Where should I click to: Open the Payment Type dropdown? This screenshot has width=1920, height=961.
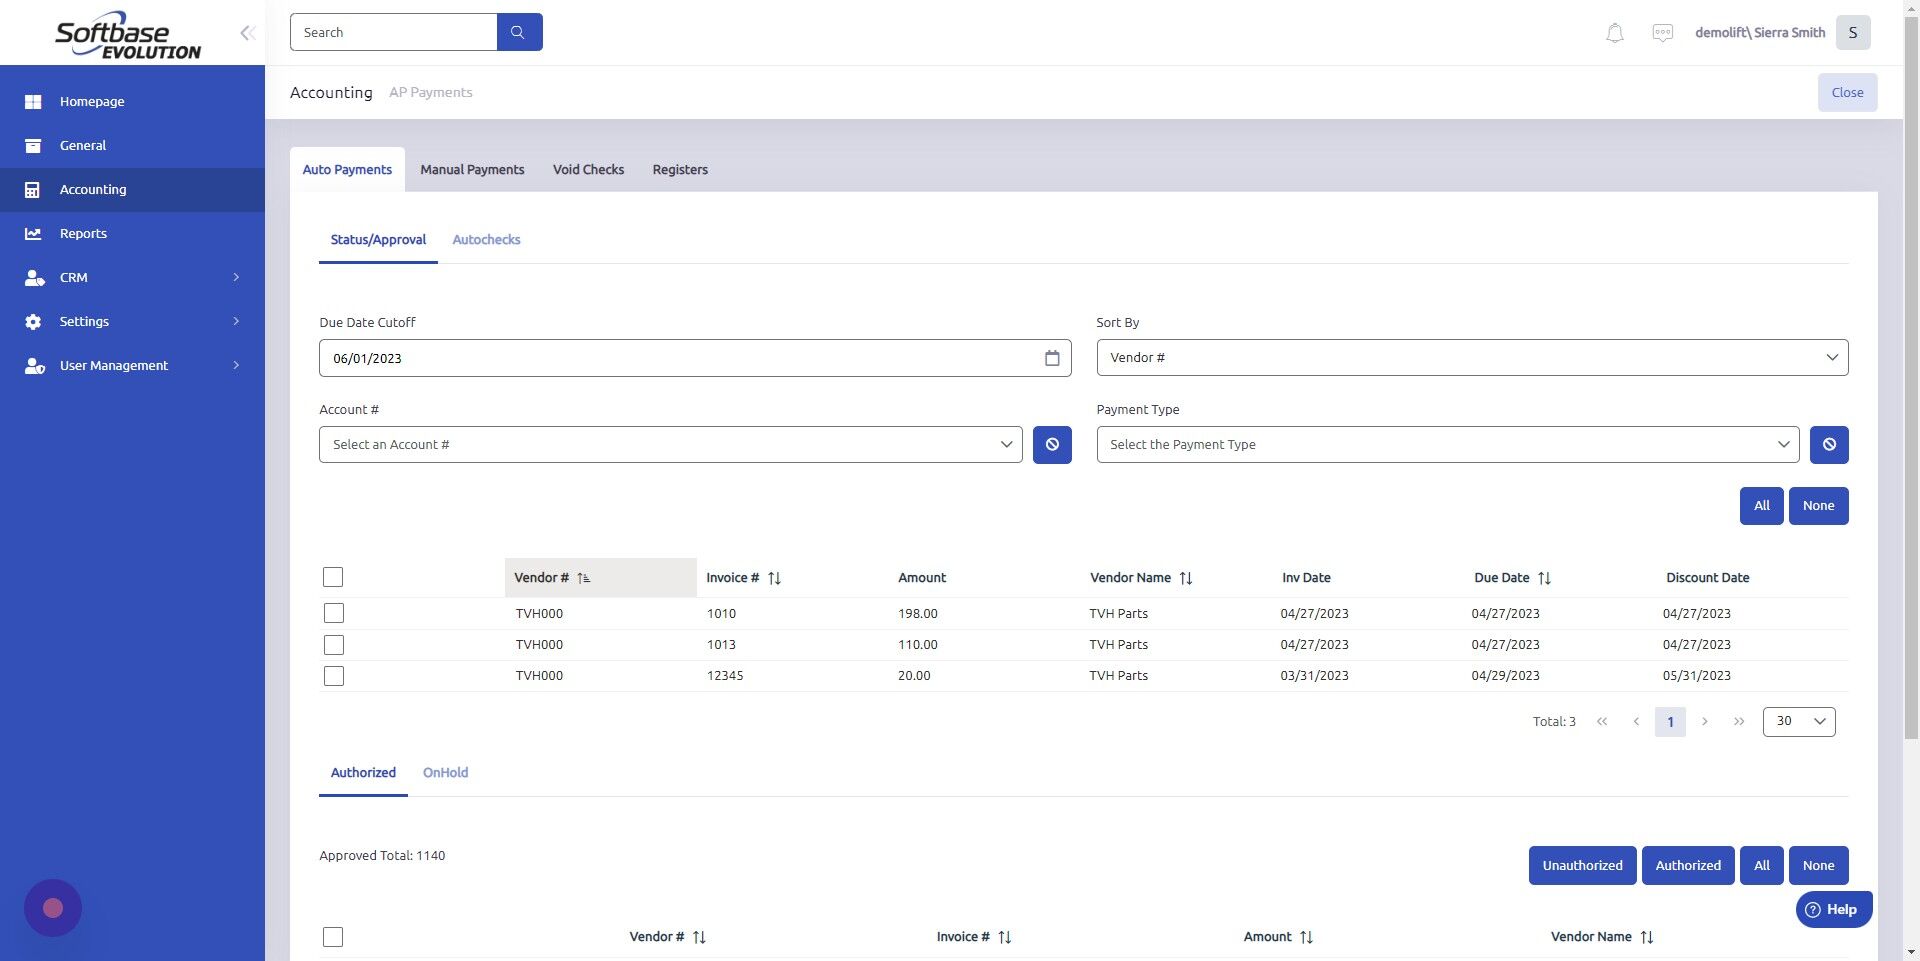(1447, 444)
